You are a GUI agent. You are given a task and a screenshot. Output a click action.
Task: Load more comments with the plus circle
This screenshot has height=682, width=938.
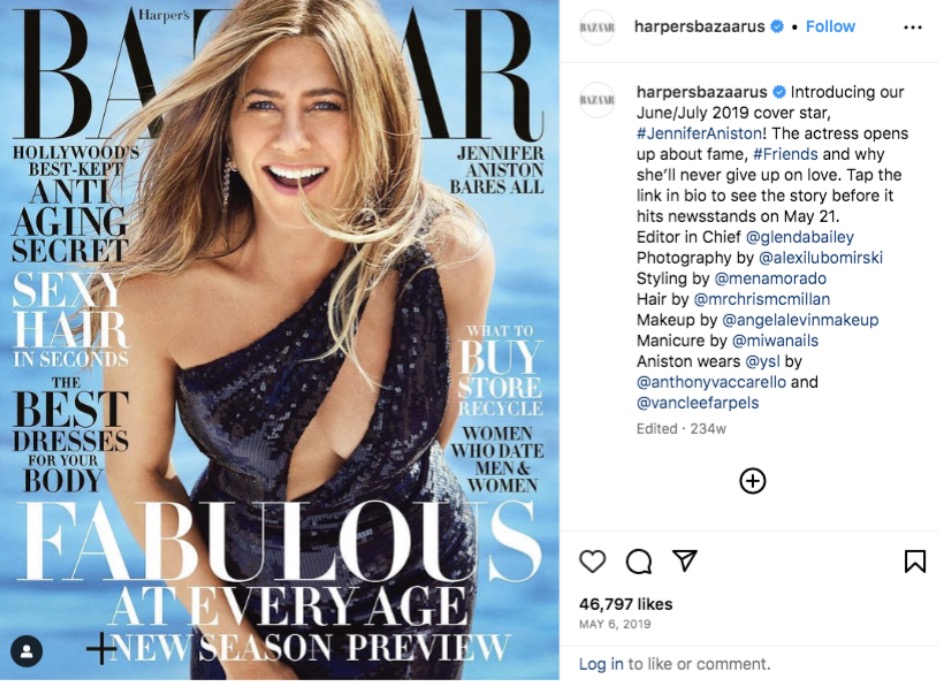(753, 481)
